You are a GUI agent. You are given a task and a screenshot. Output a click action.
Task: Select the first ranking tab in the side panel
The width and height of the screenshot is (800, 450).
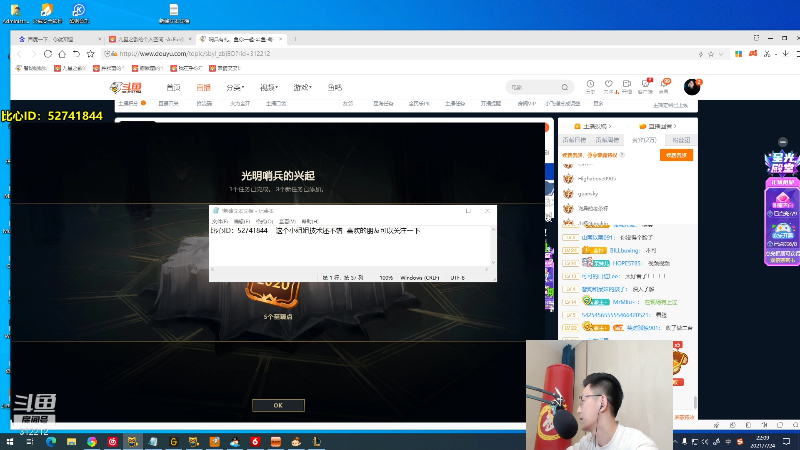point(574,140)
